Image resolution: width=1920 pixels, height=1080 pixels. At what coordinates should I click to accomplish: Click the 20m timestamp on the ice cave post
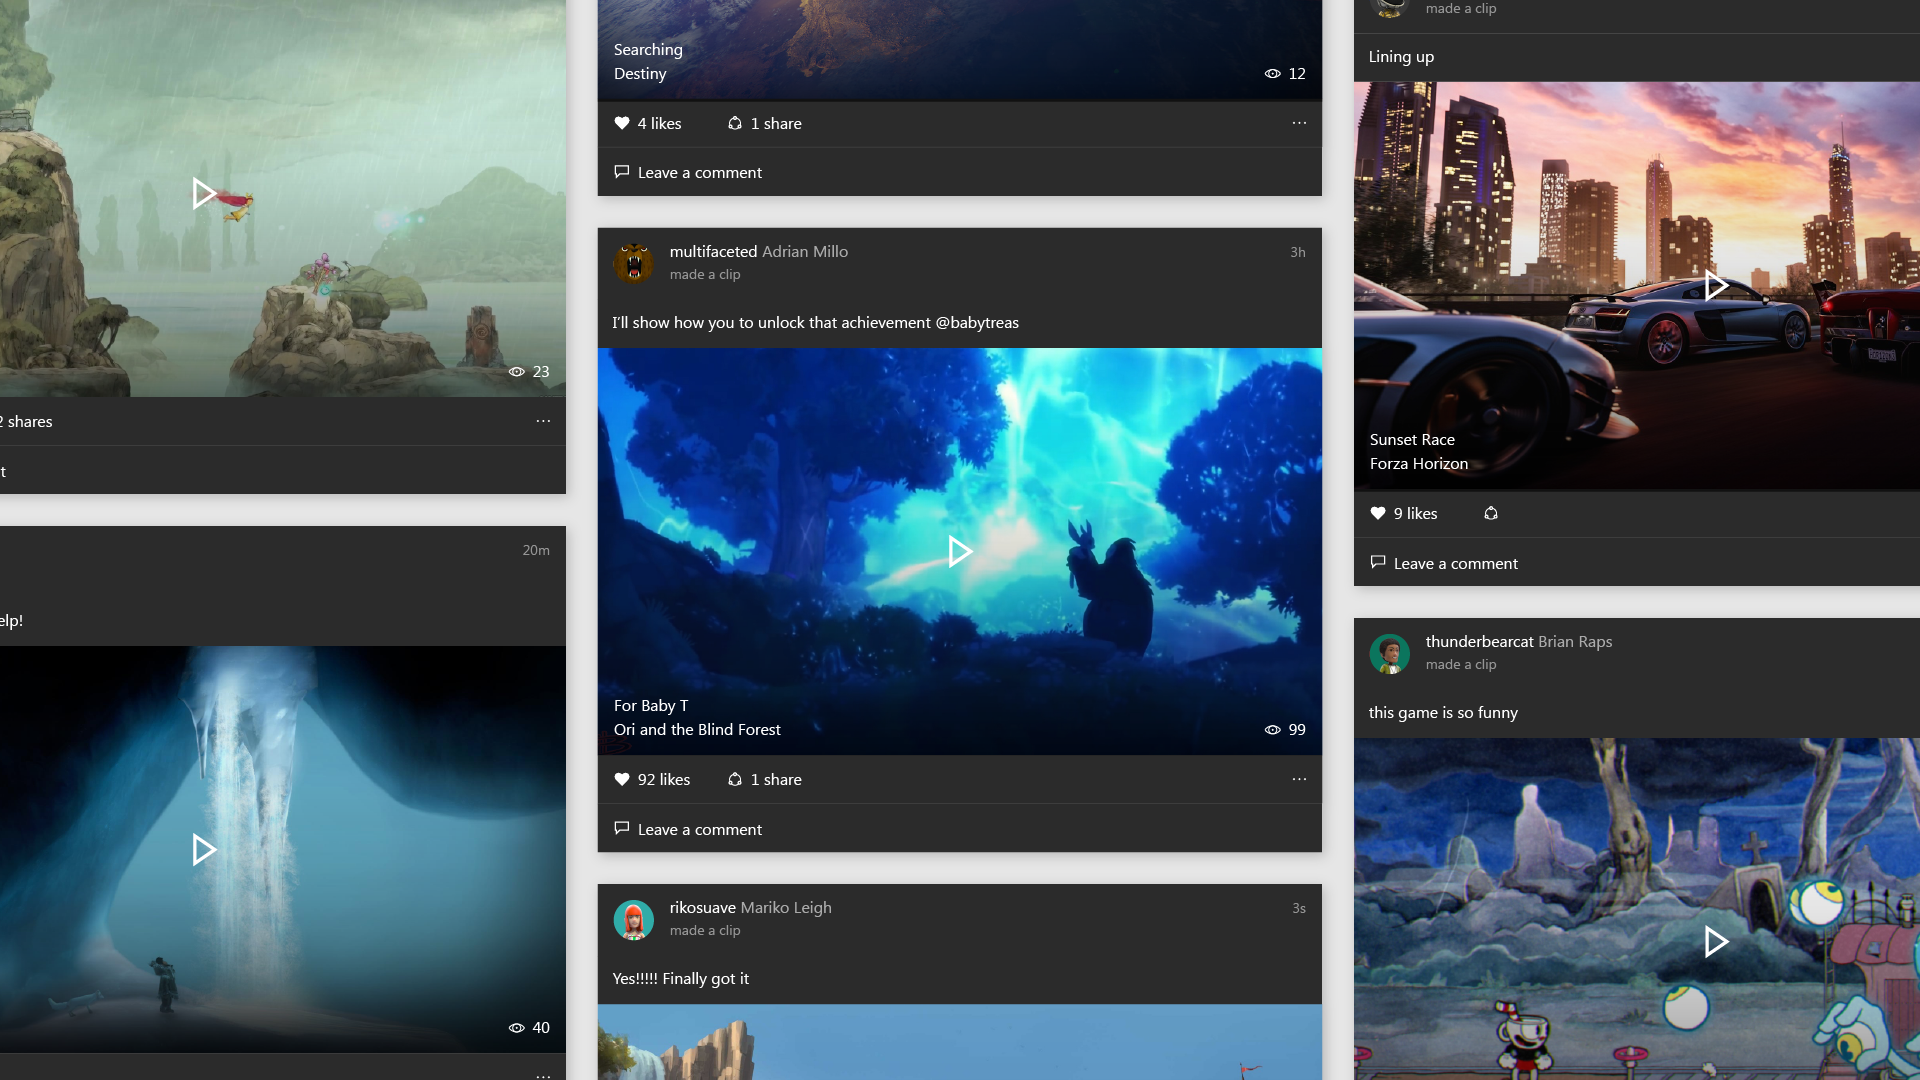point(536,550)
